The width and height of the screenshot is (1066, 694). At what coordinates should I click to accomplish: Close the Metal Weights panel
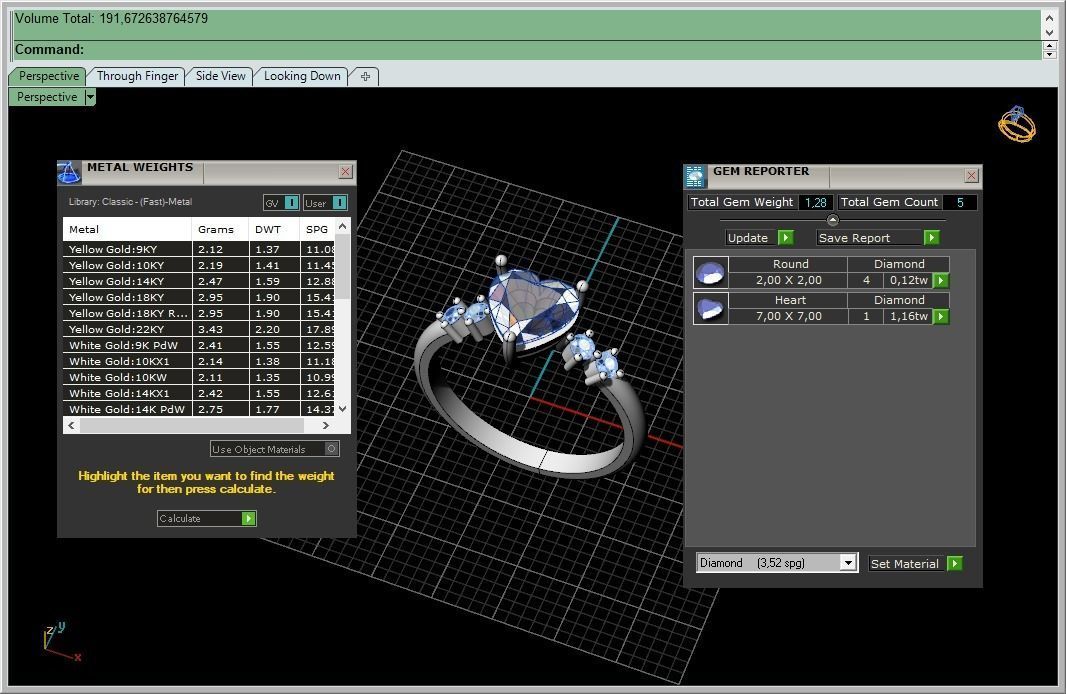tap(345, 171)
